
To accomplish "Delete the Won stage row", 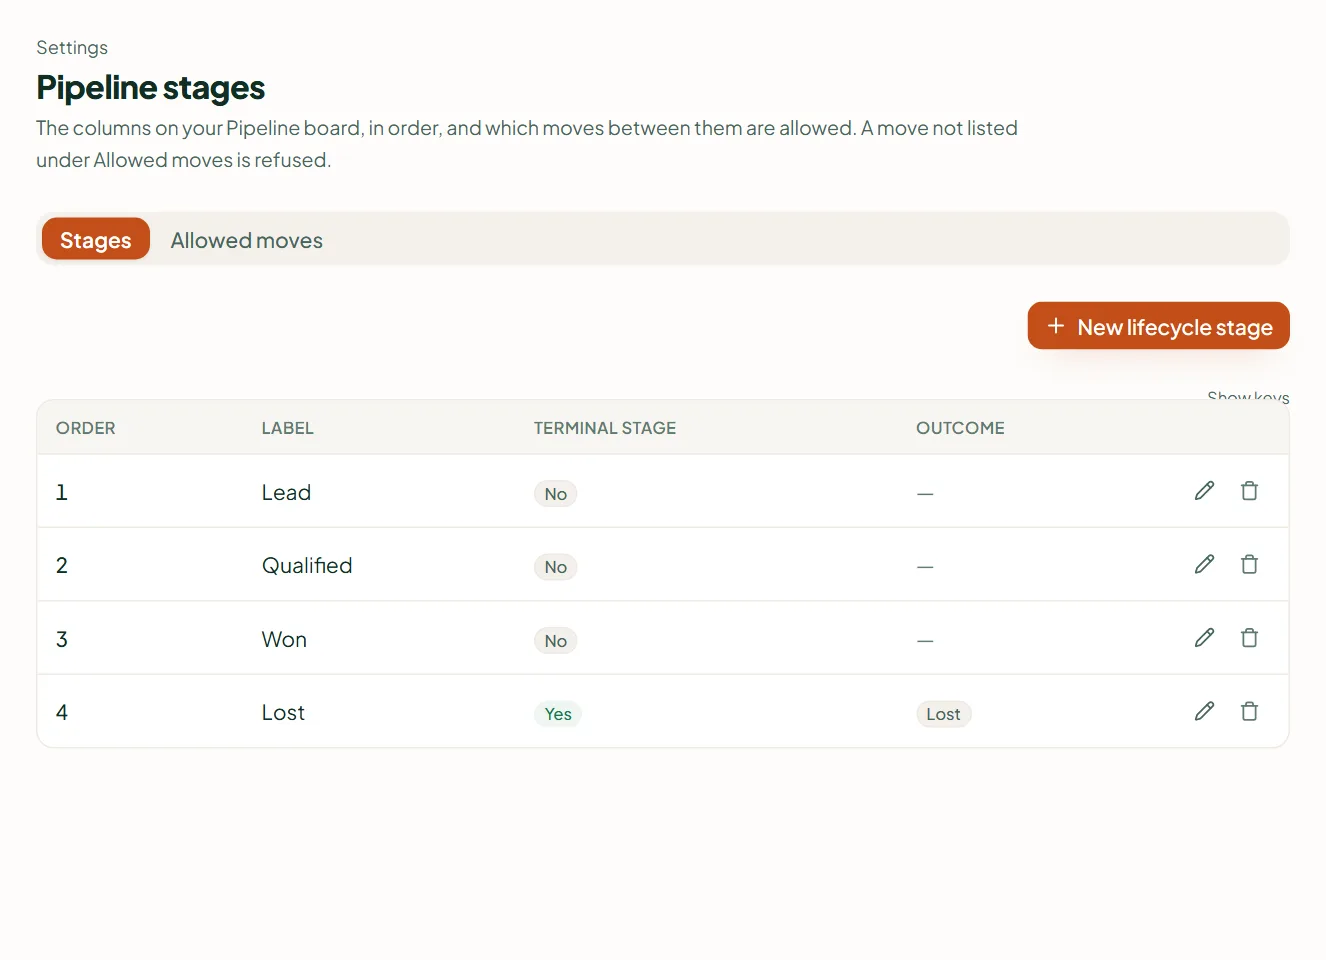I will click(x=1249, y=638).
